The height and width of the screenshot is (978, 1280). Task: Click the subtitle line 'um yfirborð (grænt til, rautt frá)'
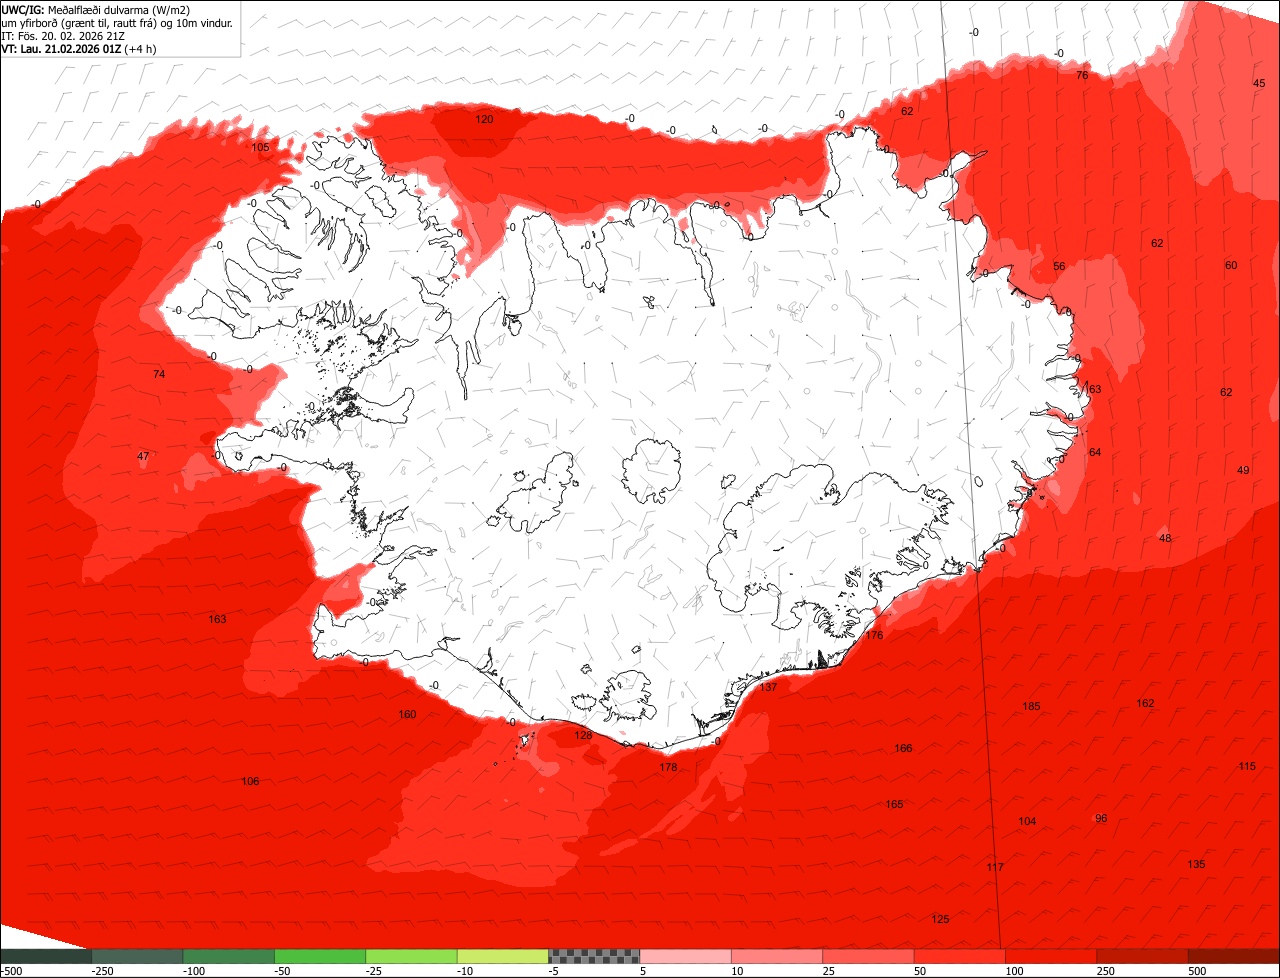[x=83, y=22]
